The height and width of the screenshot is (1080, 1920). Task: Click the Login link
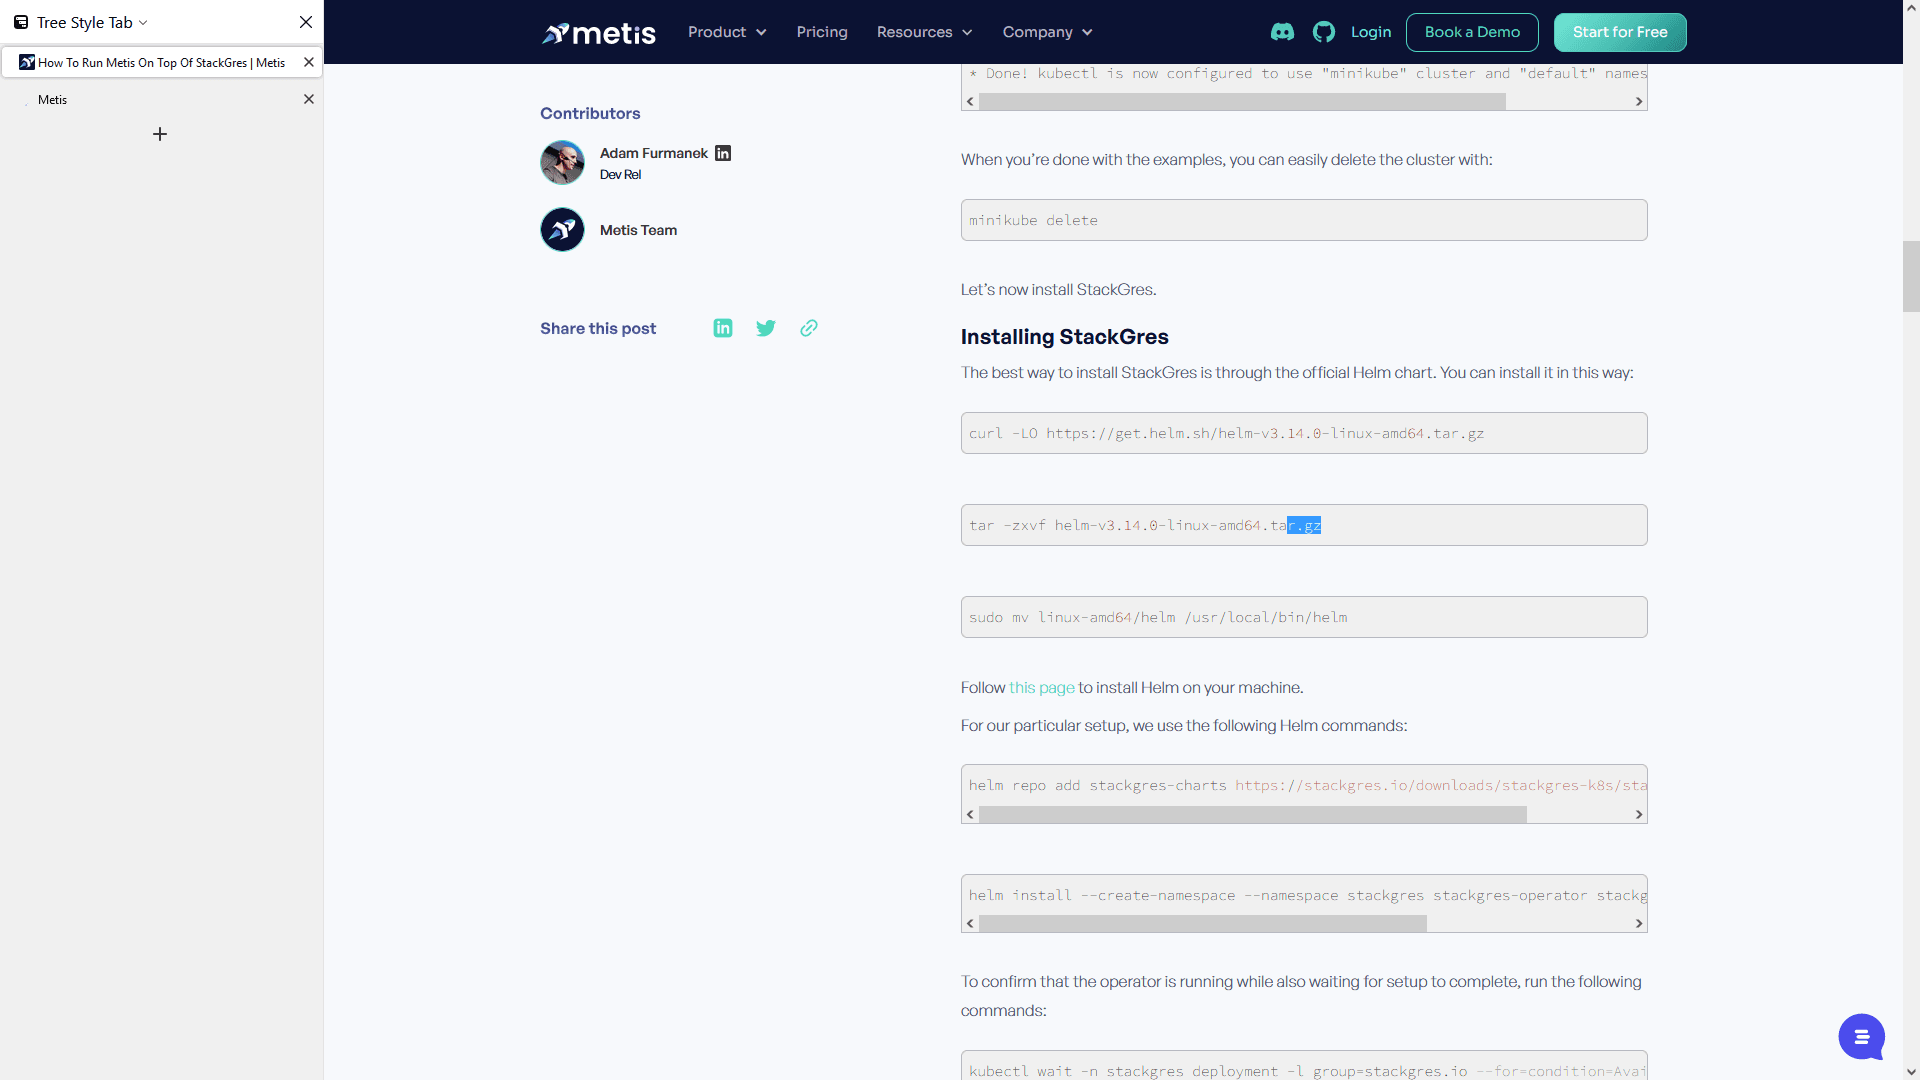(1371, 32)
